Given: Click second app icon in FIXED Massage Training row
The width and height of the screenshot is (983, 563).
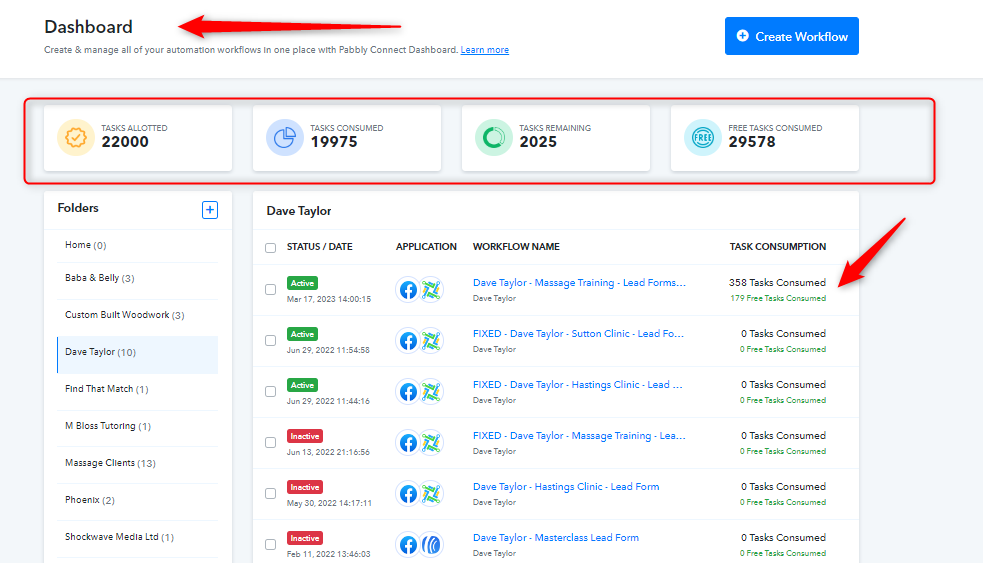Looking at the screenshot, I should point(431,443).
